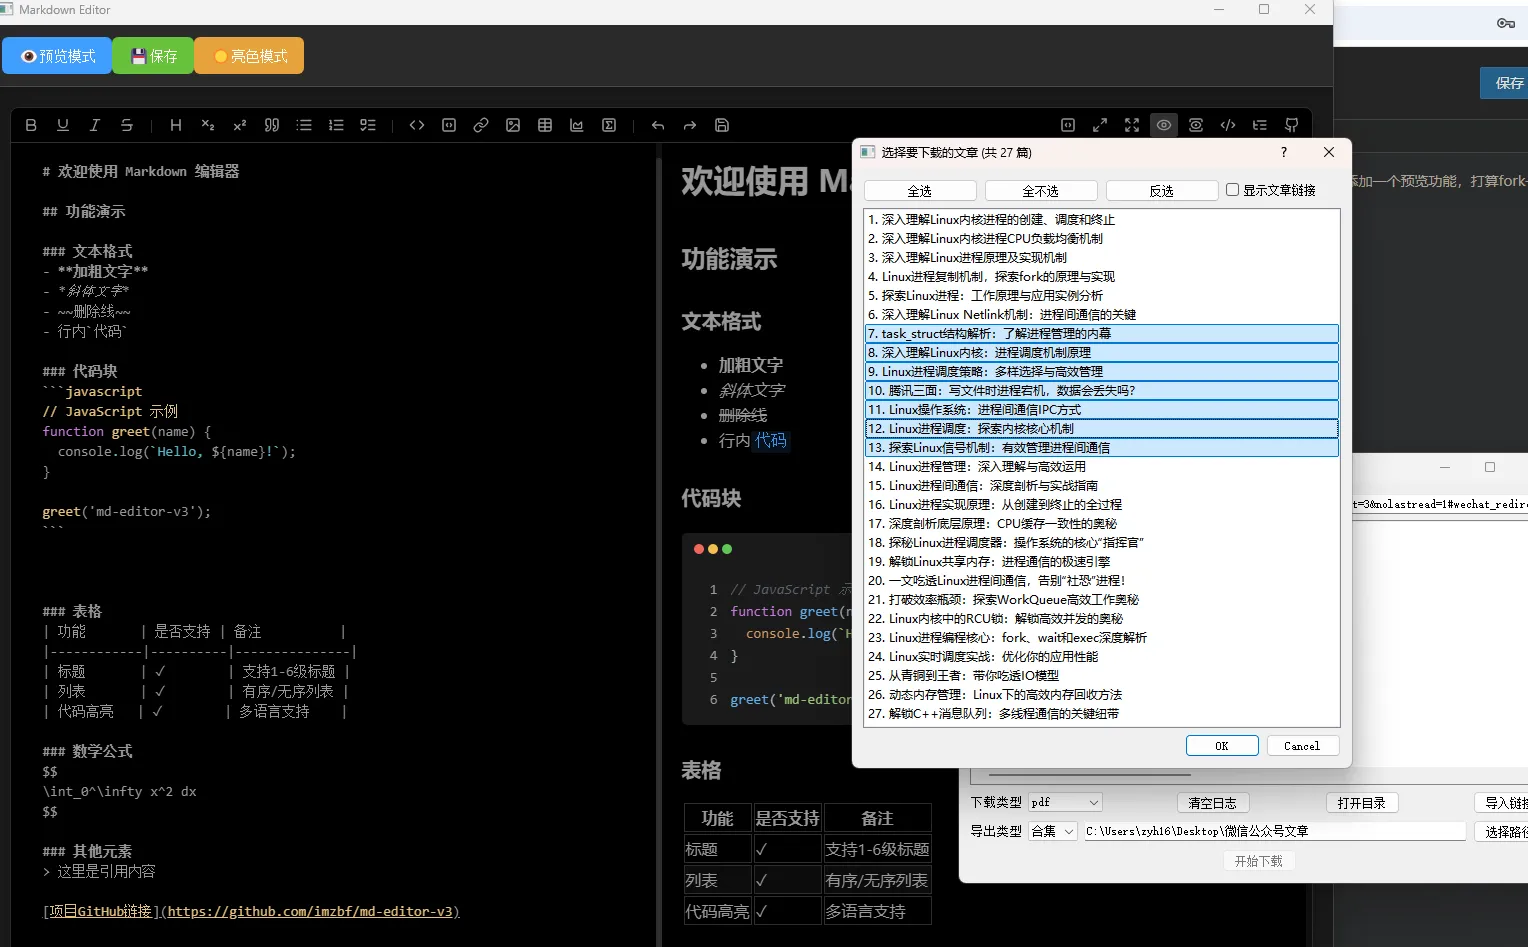The height and width of the screenshot is (947, 1528).
Task: Open the 导出类型 合集 dropdown
Action: (x=1054, y=831)
